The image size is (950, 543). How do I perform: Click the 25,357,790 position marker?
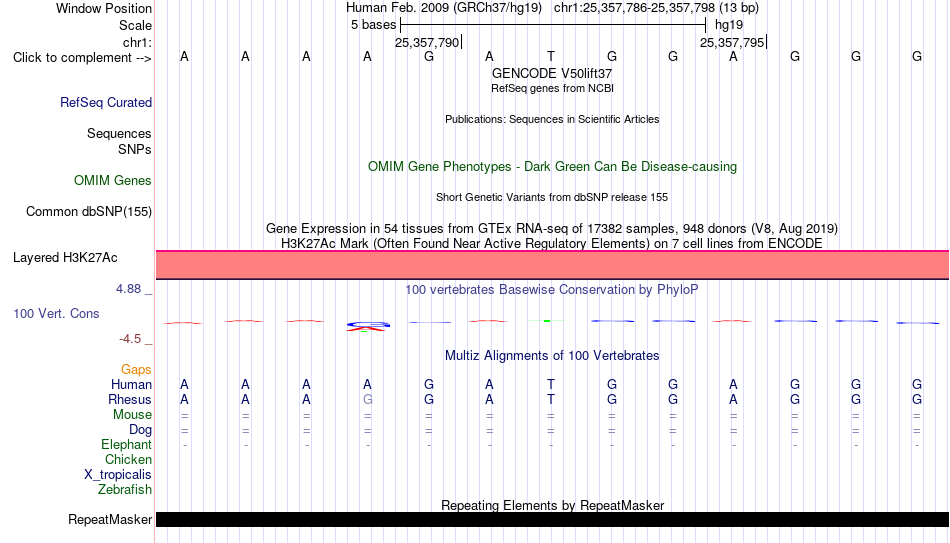(x=427, y=42)
